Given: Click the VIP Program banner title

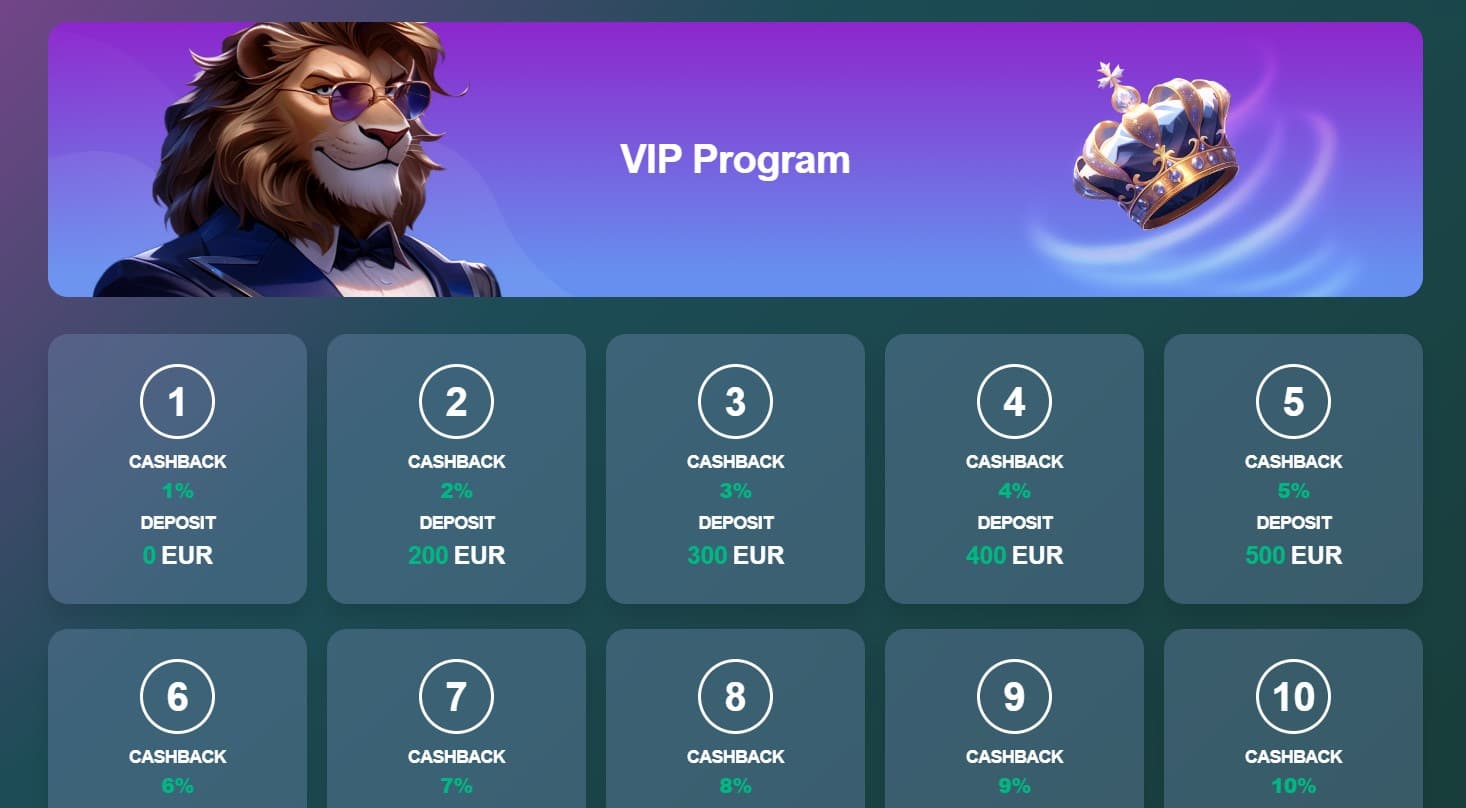Looking at the screenshot, I should tap(735, 159).
